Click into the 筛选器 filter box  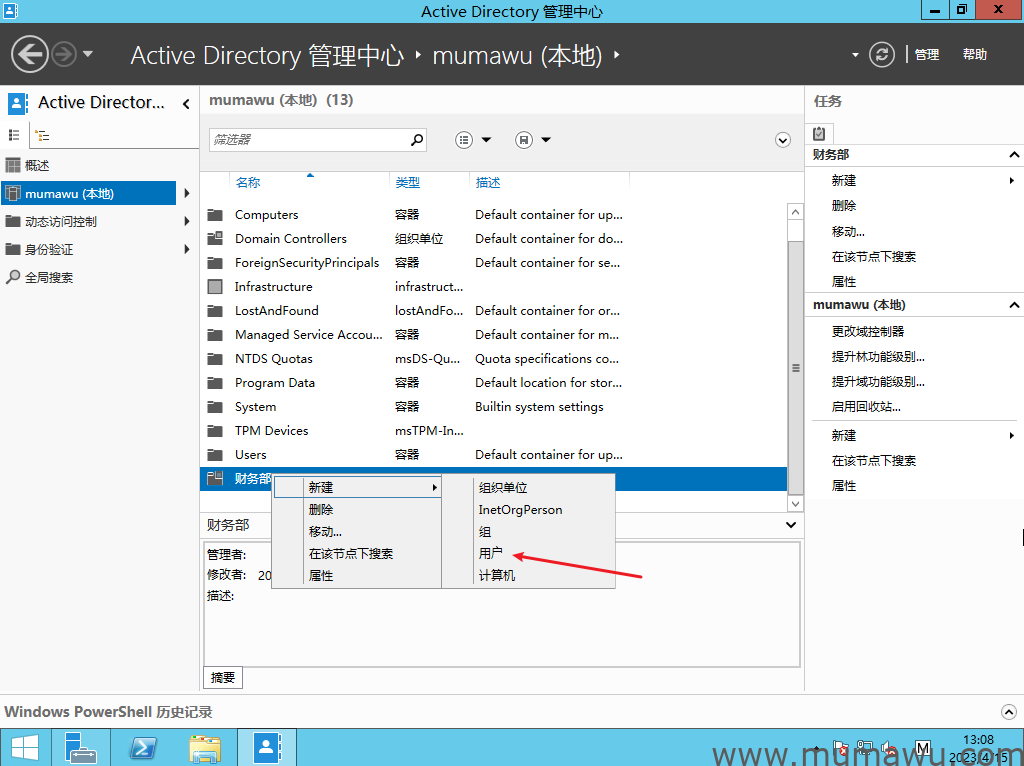[308, 140]
